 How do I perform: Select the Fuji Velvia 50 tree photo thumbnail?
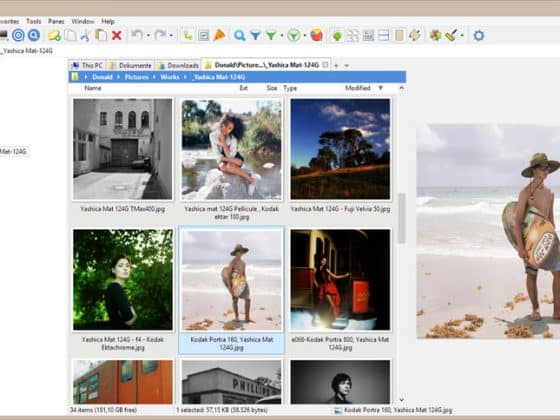pyautogui.click(x=340, y=149)
